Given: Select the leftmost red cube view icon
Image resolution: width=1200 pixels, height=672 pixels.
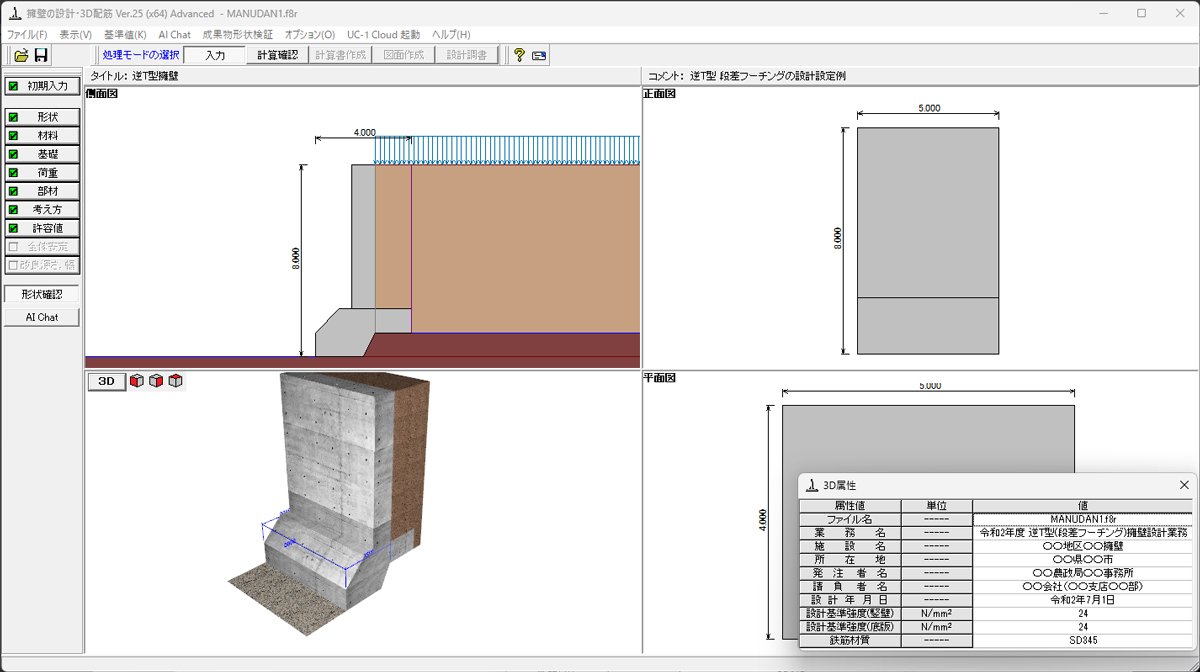Looking at the screenshot, I should pyautogui.click(x=137, y=381).
